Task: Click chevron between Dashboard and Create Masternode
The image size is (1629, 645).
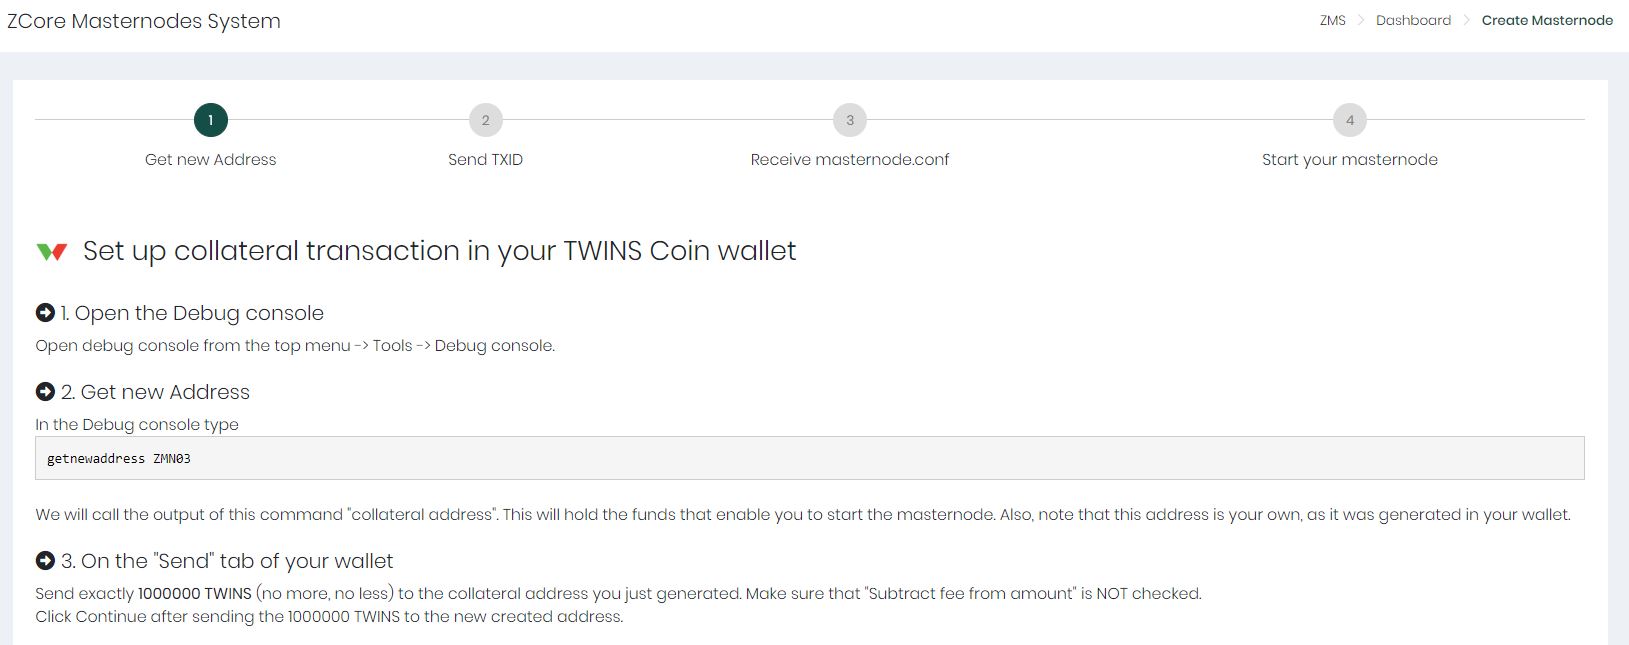Action: [1467, 20]
